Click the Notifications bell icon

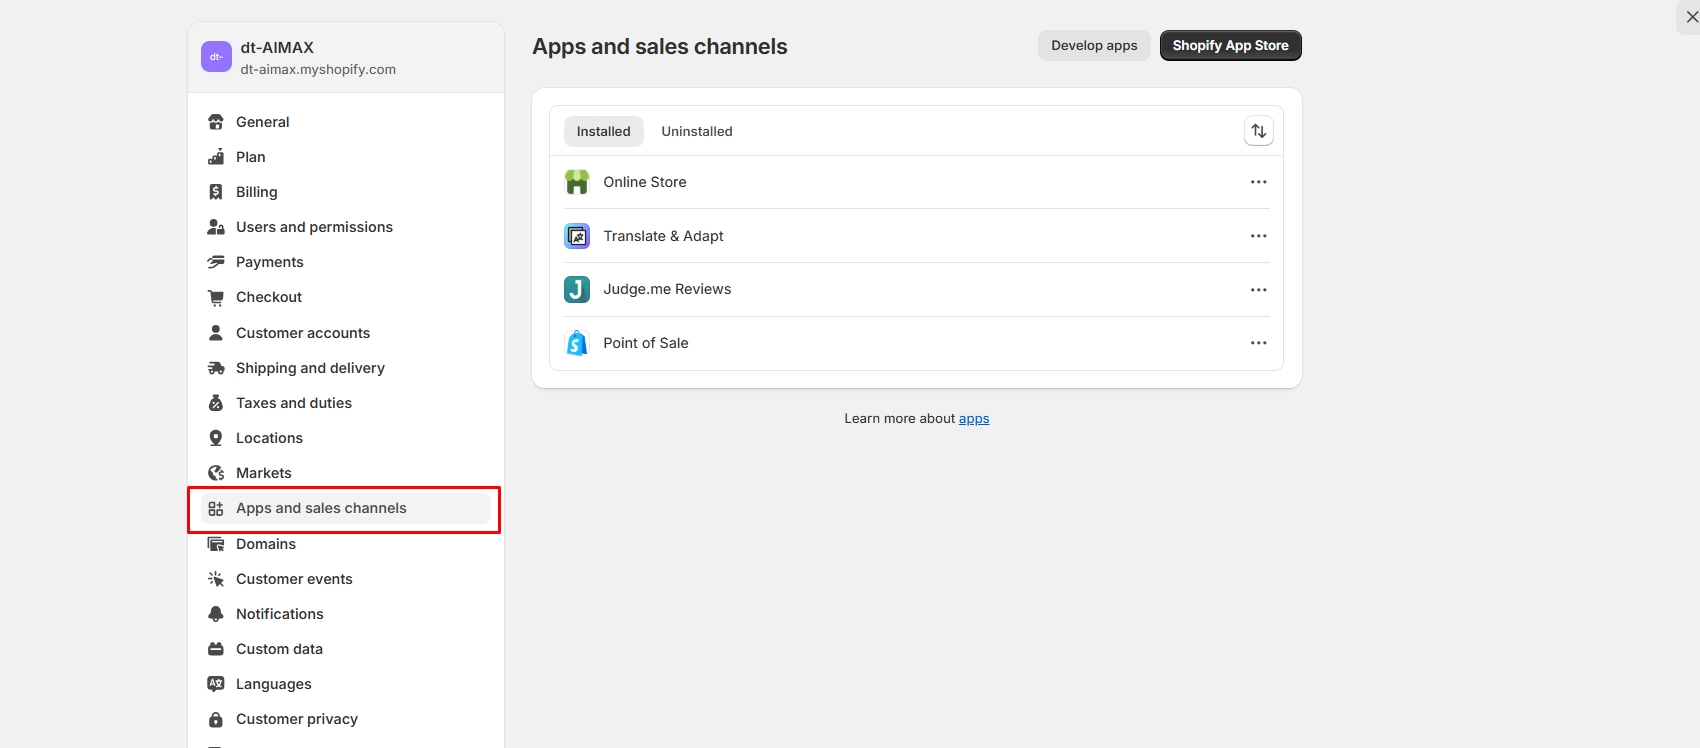pos(216,614)
